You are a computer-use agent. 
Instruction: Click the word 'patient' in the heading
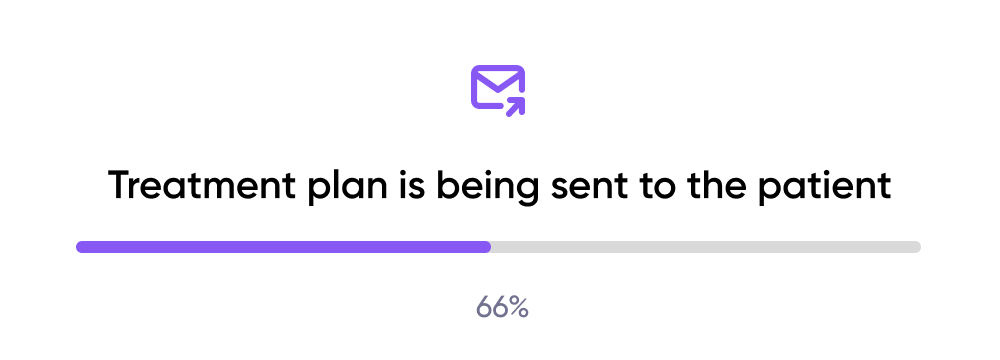[x=825, y=186]
